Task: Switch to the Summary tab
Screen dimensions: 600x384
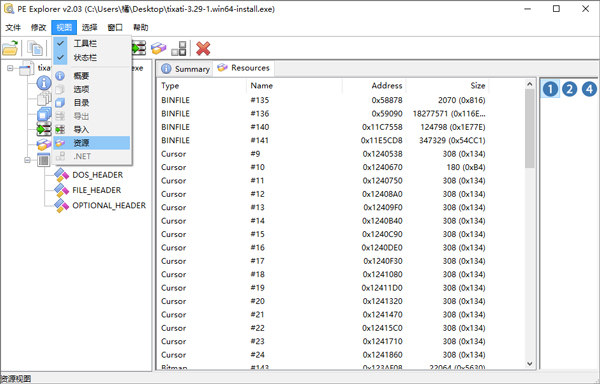Action: (185, 69)
